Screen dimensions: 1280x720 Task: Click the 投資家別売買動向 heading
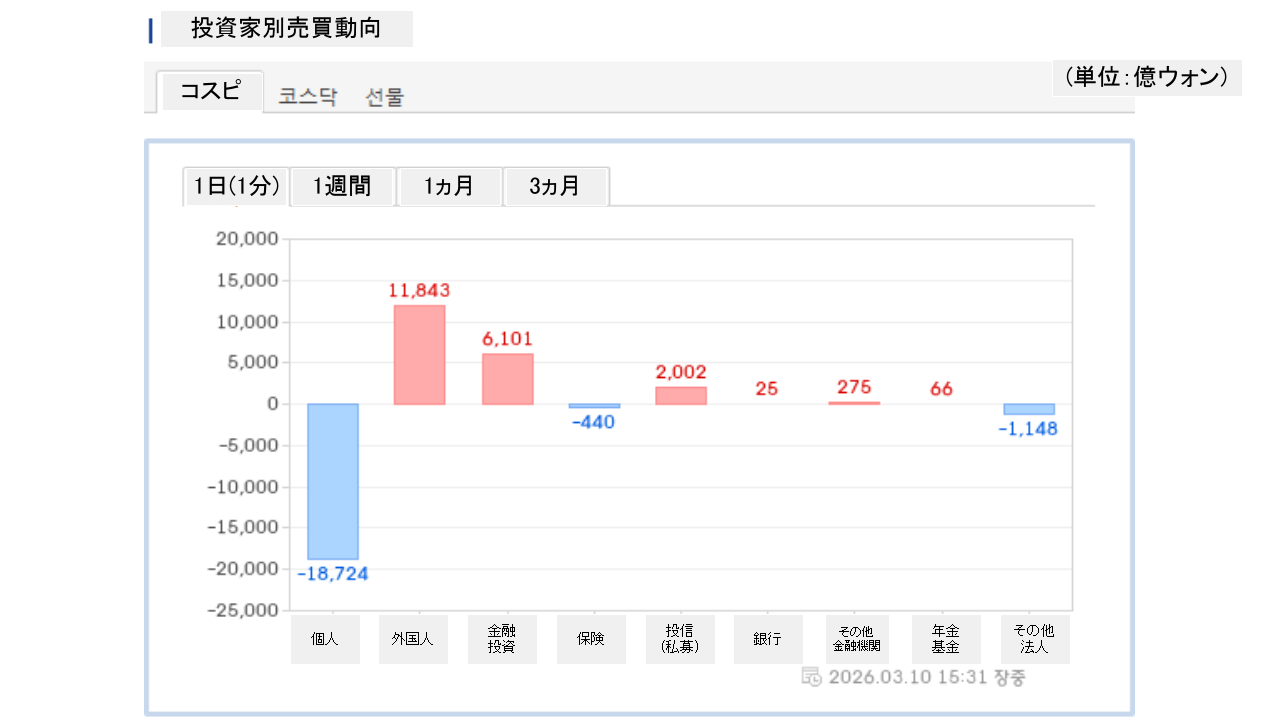coord(286,29)
